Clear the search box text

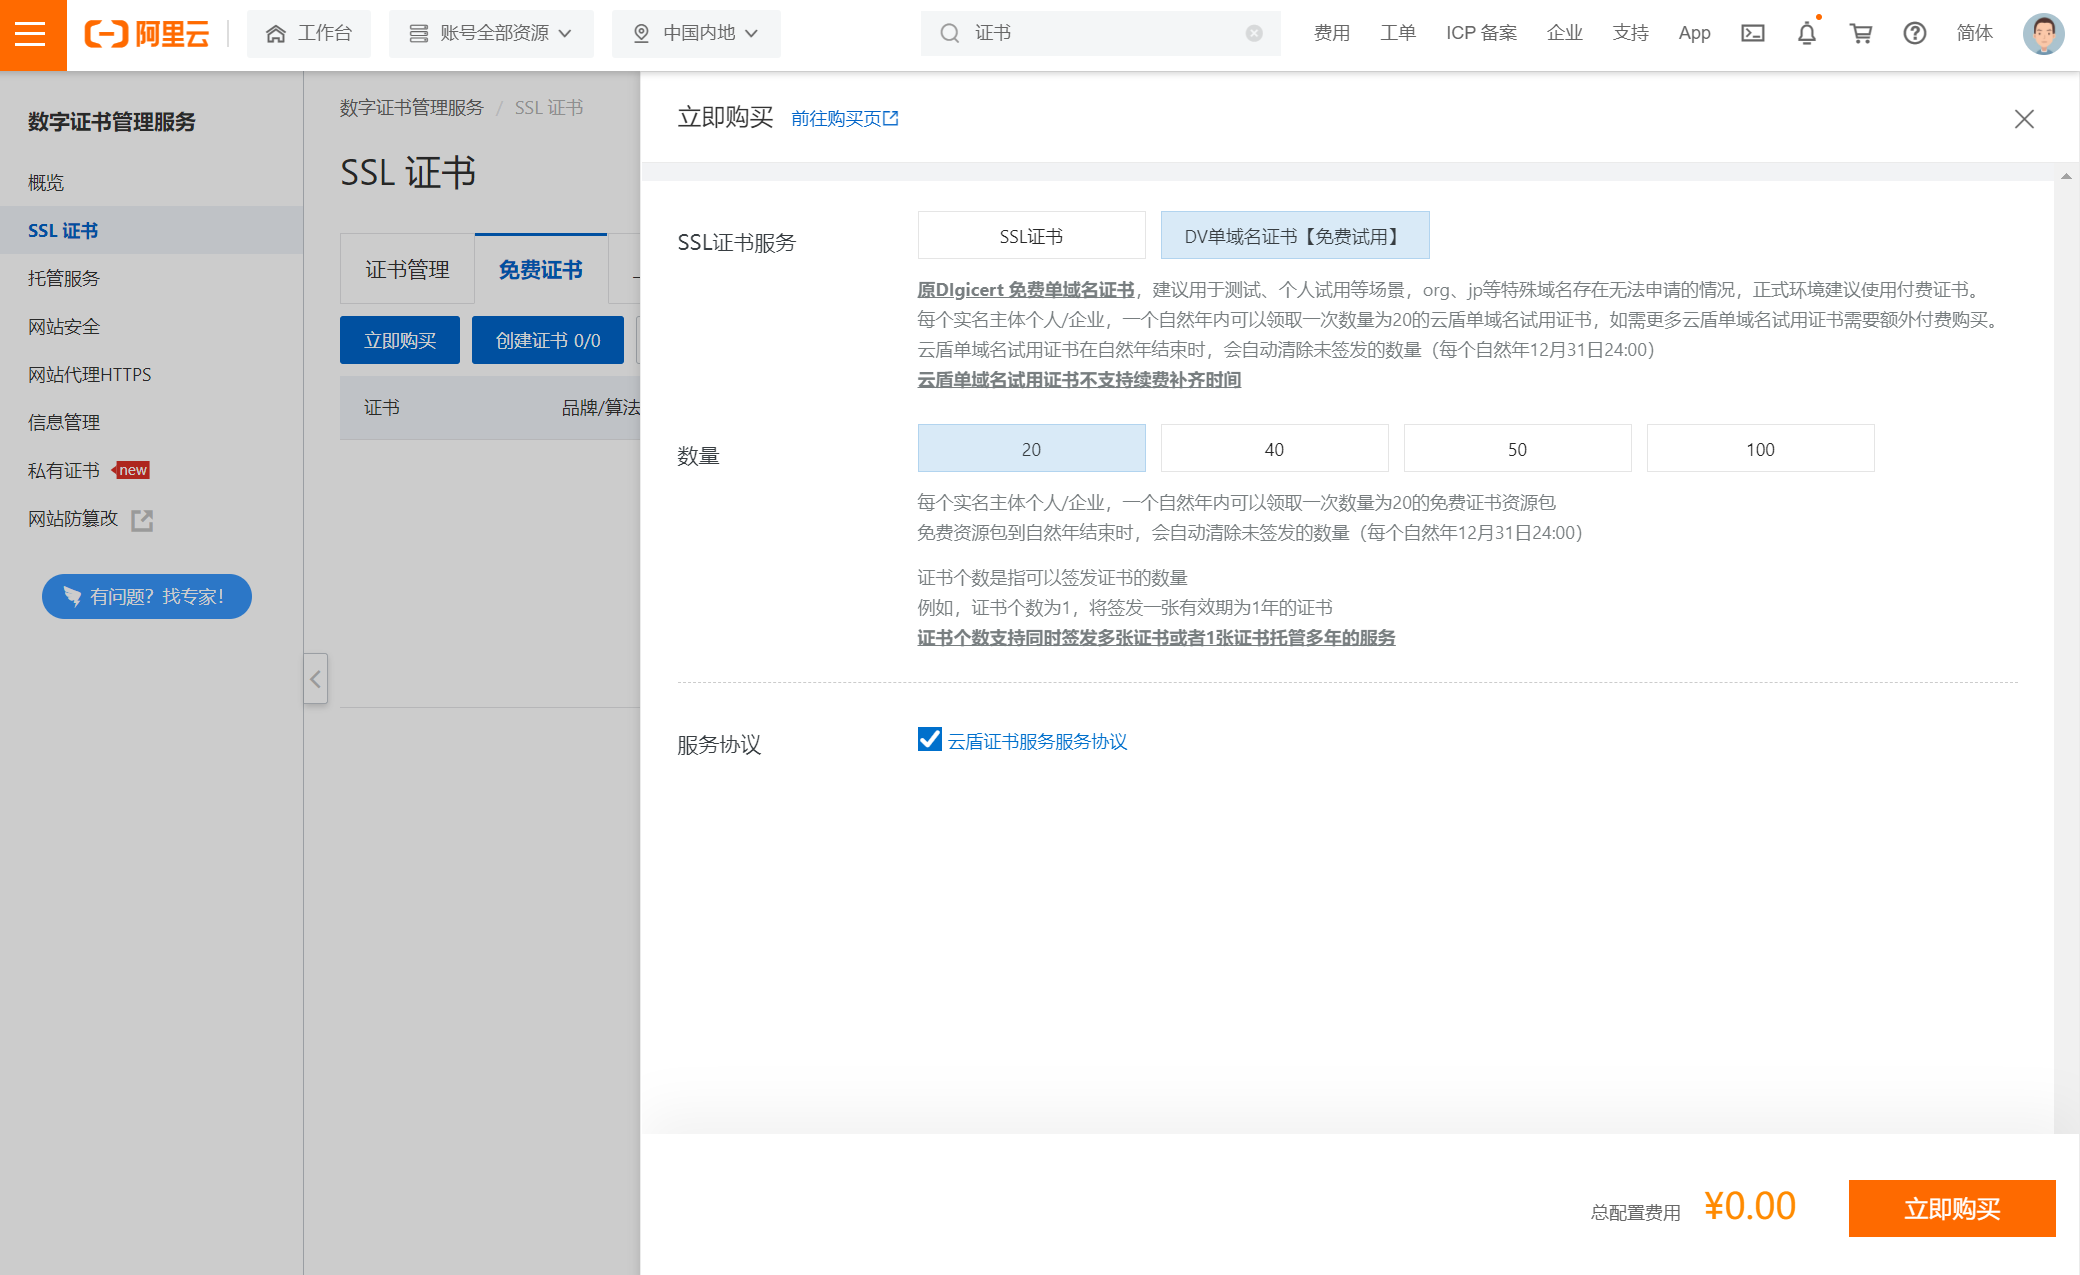click(1253, 34)
